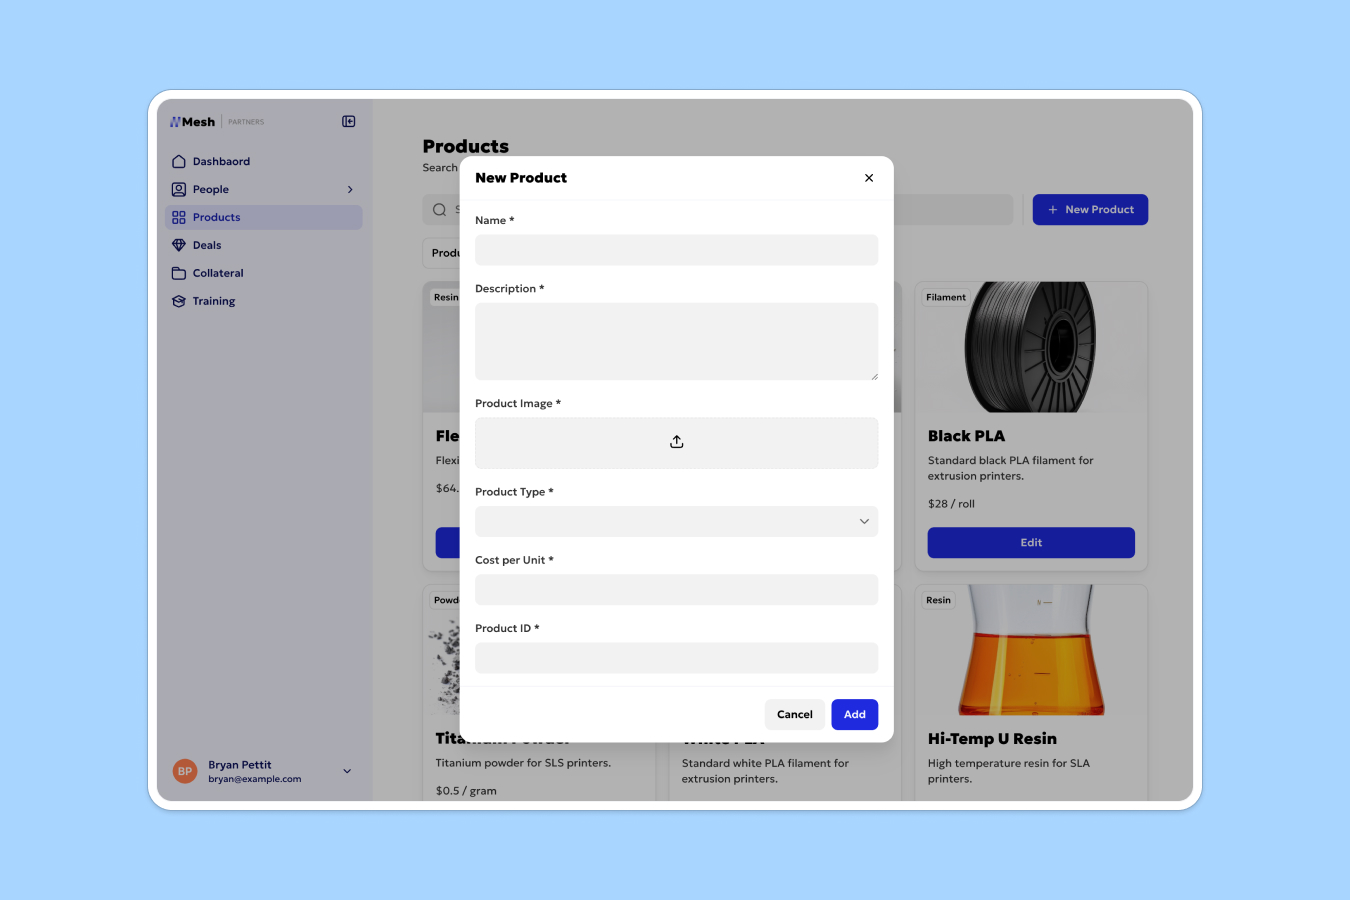The height and width of the screenshot is (900, 1350).
Task: Click the Mesh logo
Action: point(192,122)
